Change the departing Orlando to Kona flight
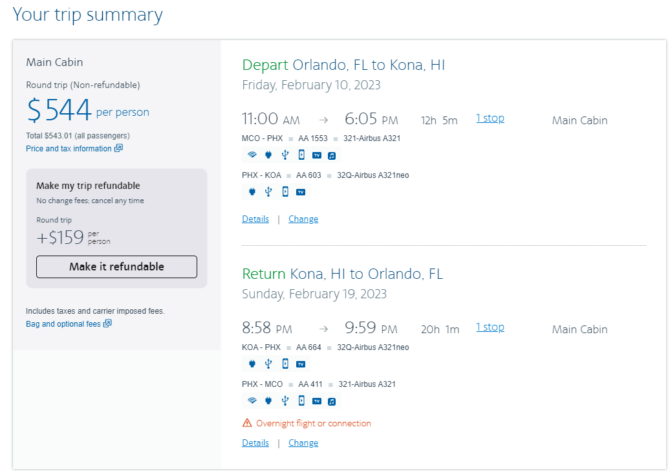 [303, 219]
